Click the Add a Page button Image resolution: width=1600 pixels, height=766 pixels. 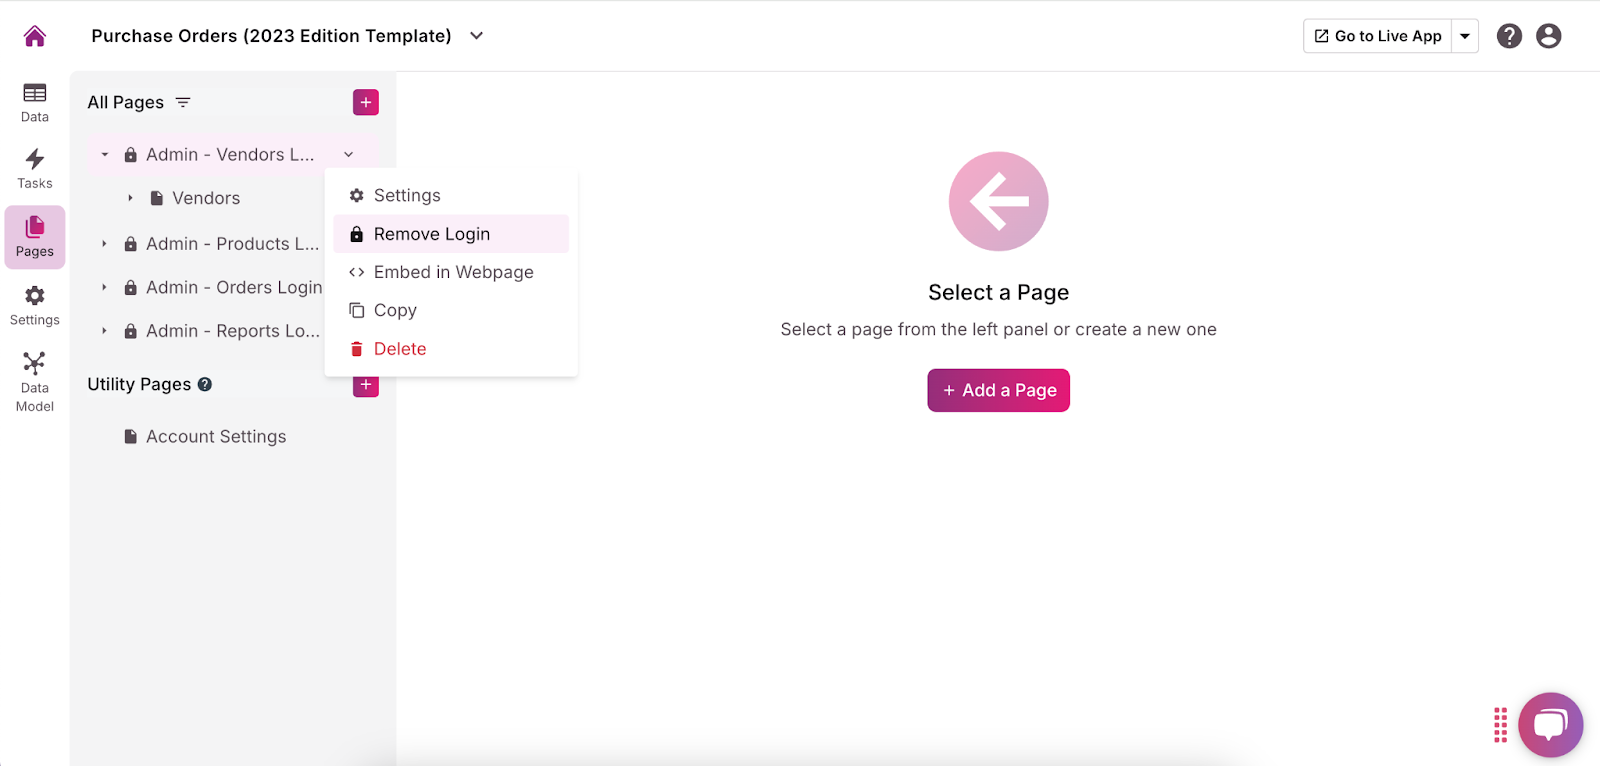tap(998, 390)
